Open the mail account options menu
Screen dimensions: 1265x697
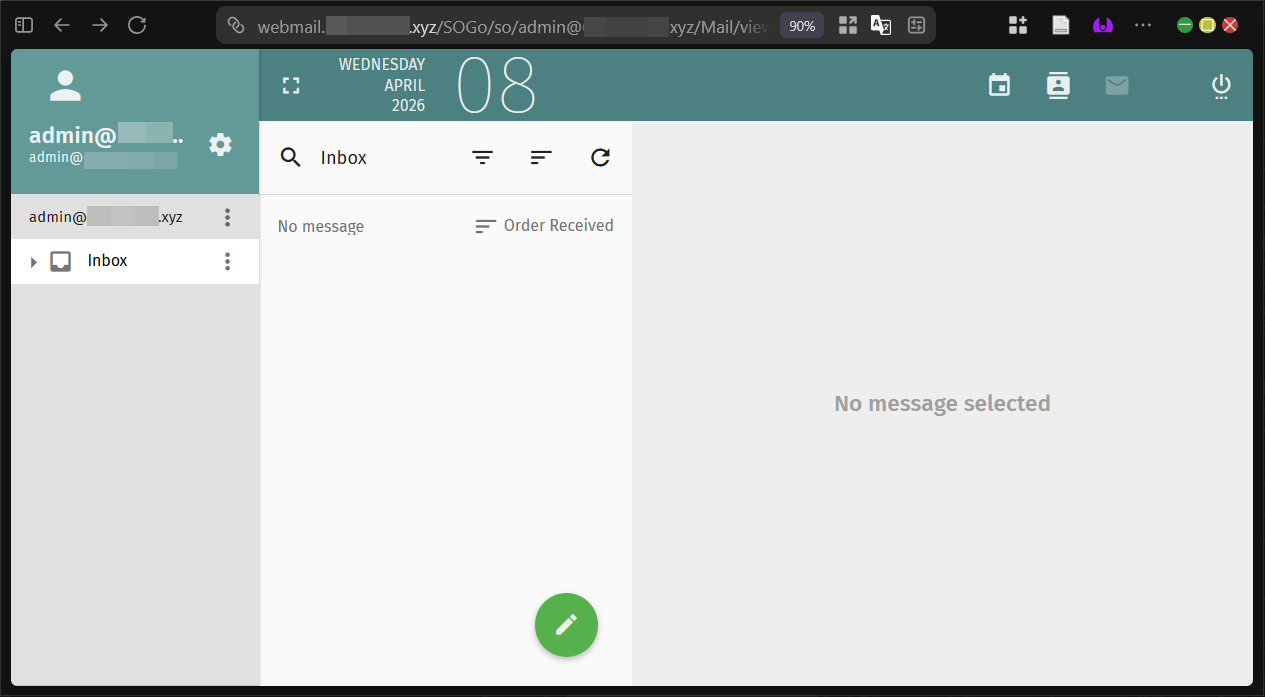(x=228, y=217)
